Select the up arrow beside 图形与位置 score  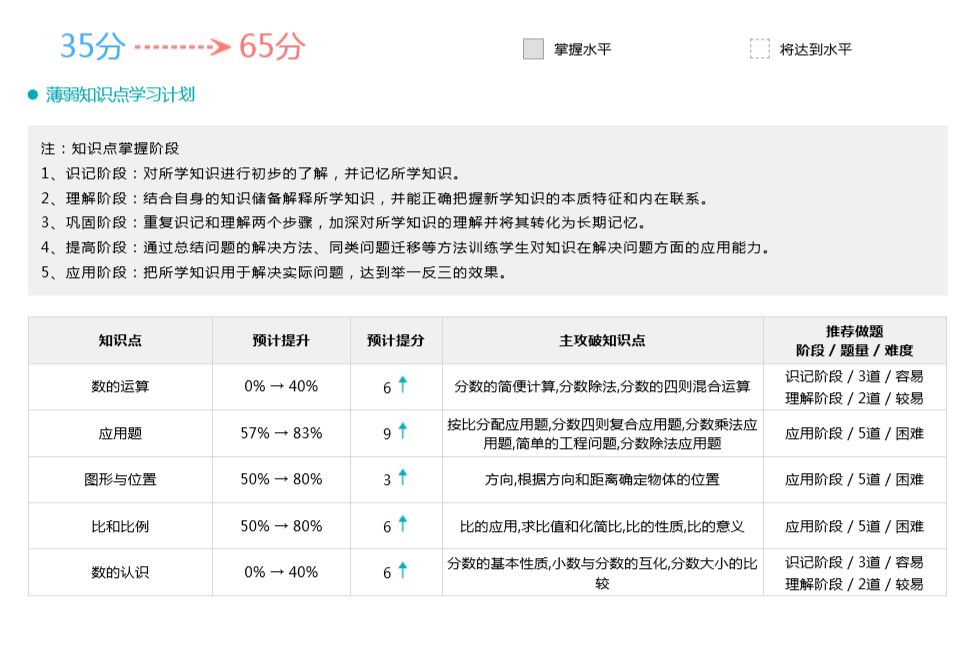coord(403,478)
